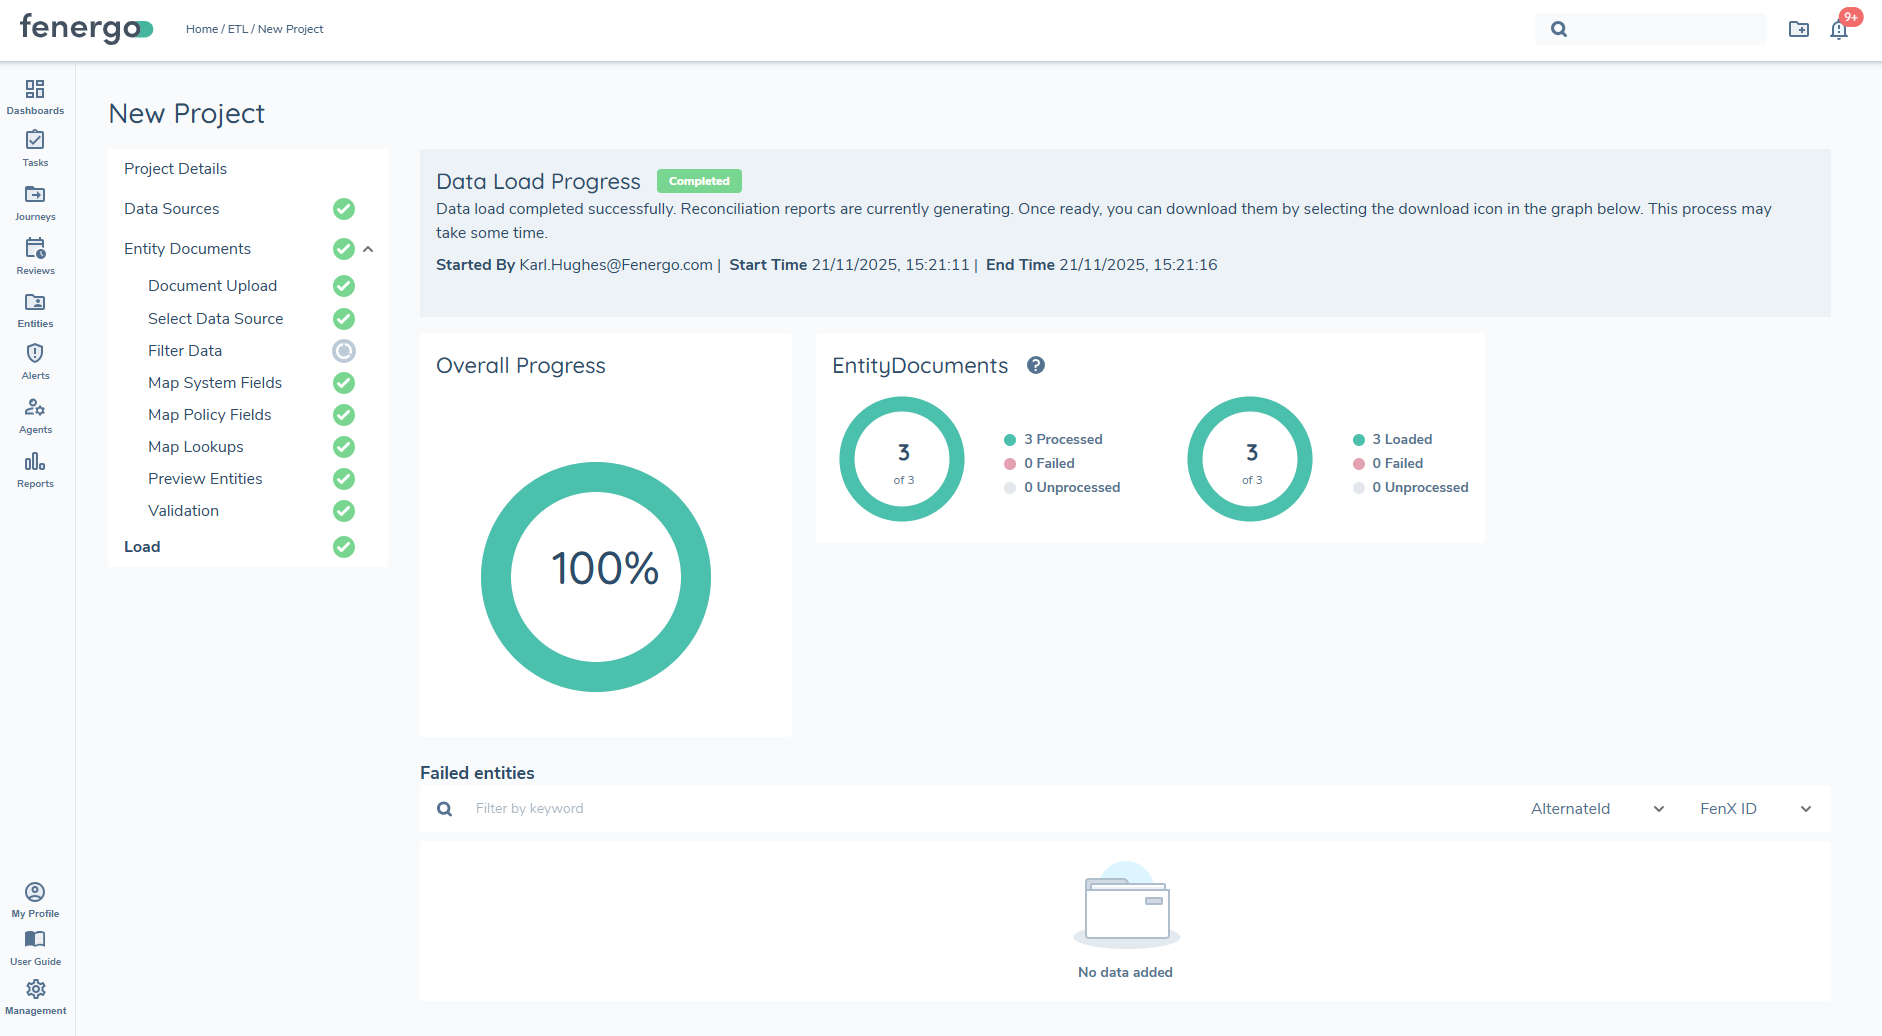
Task: Open notifications via the bell icon
Action: tap(1840, 29)
